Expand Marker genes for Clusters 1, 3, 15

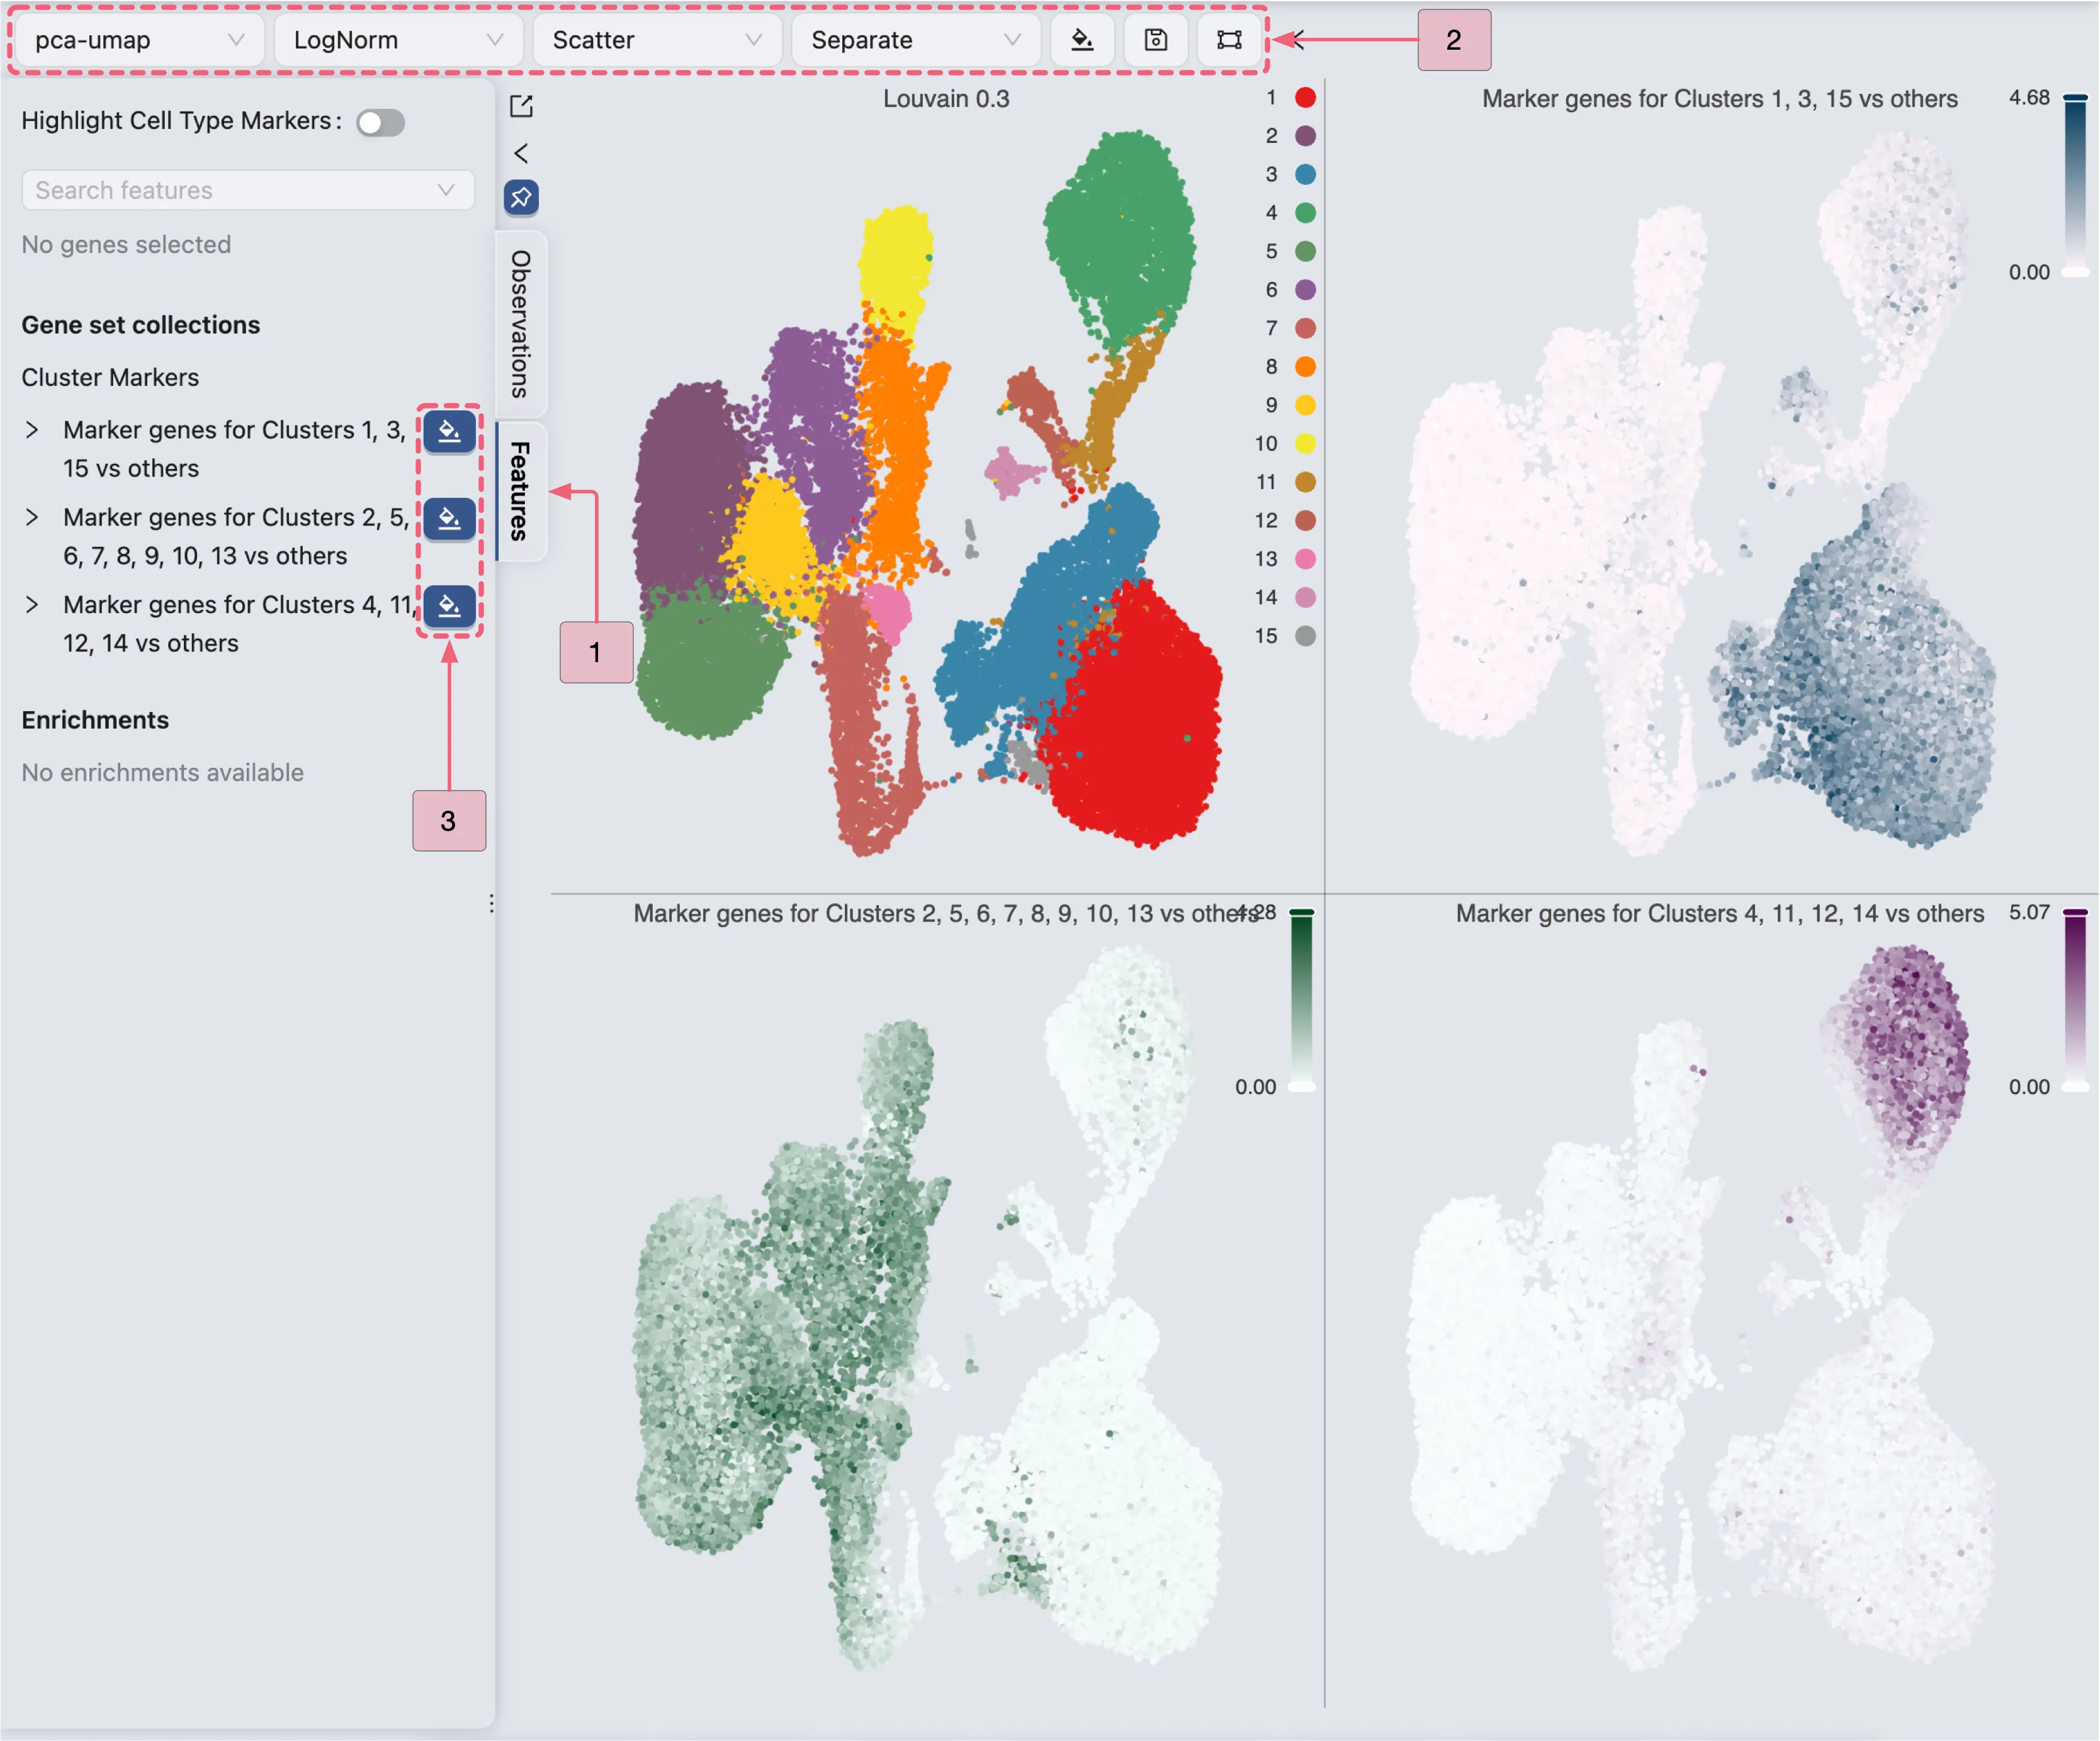[x=31, y=430]
